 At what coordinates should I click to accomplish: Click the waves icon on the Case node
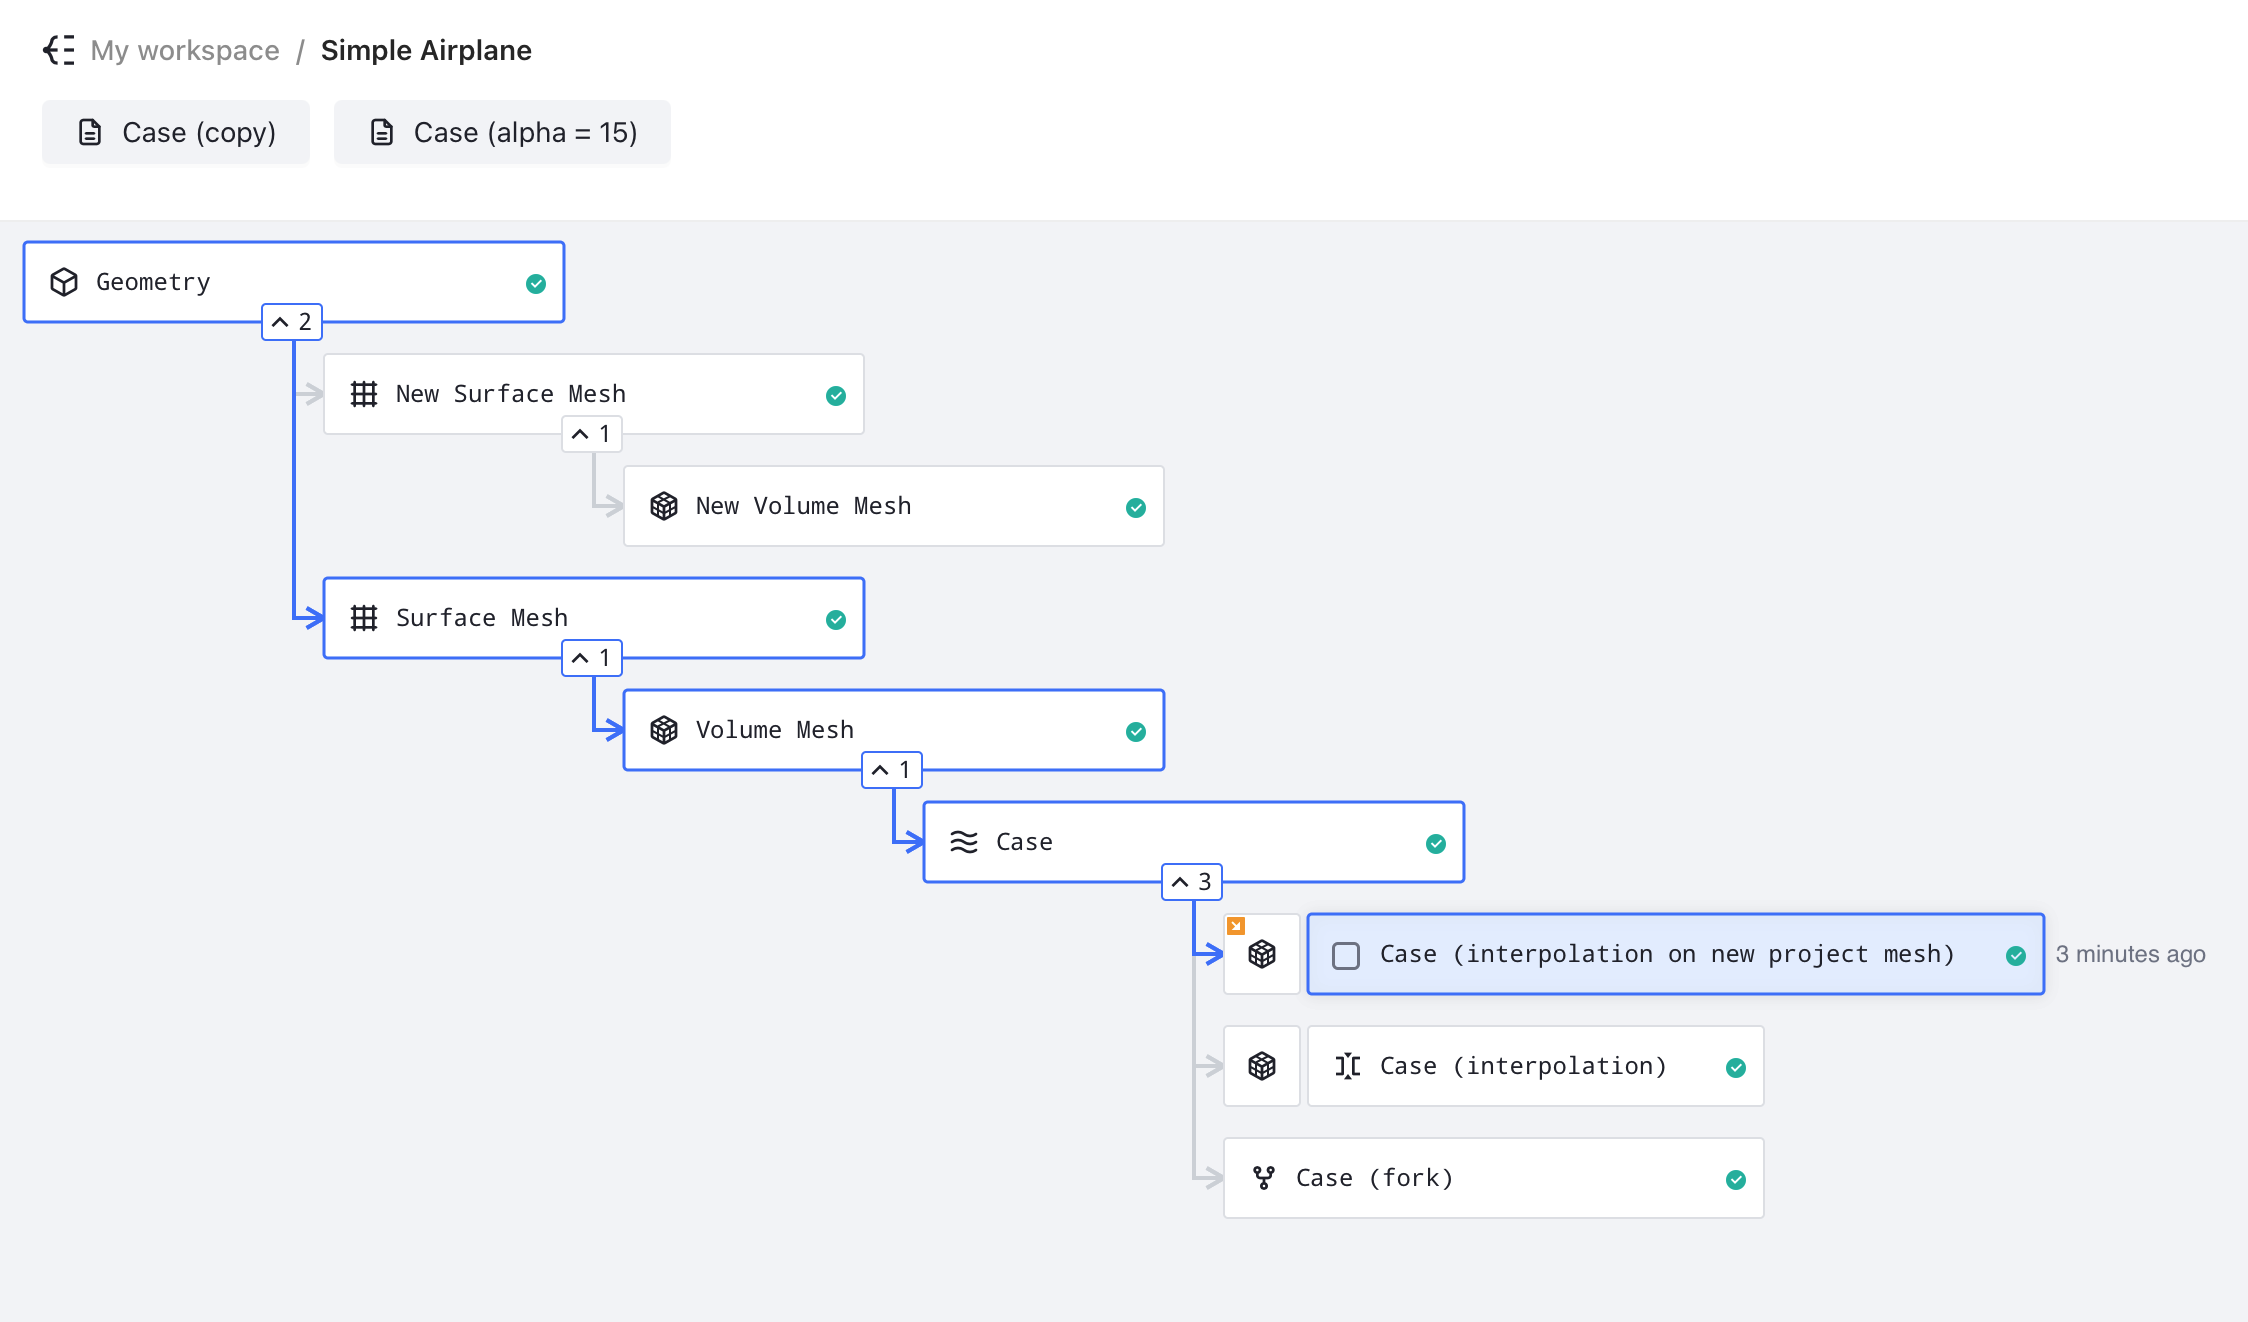click(x=964, y=842)
